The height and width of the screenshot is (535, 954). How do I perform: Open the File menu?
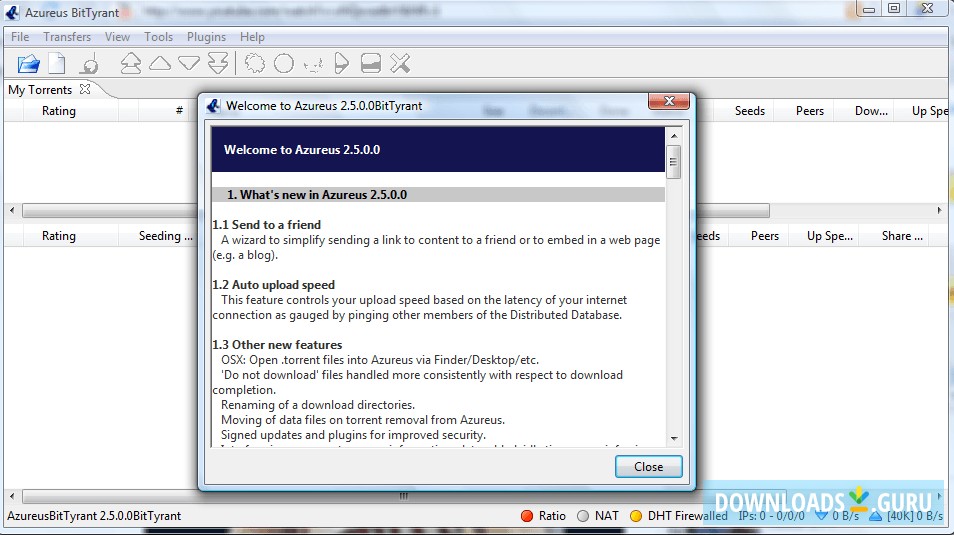point(20,37)
